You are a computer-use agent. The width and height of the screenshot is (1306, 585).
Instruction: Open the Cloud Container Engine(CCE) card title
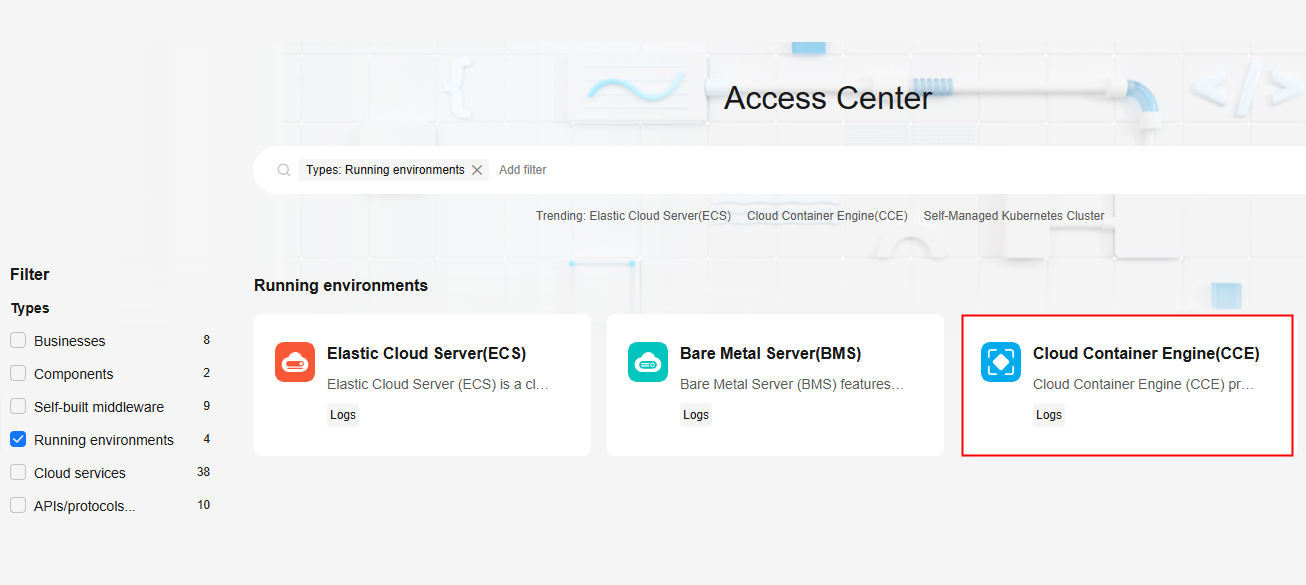[1146, 354]
